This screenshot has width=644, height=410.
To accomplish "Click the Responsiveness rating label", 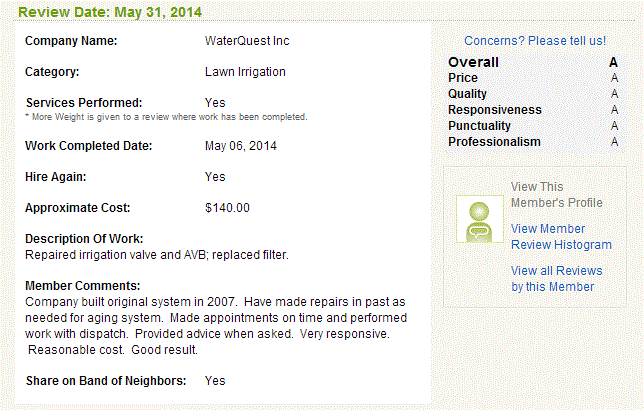I will coord(494,110).
